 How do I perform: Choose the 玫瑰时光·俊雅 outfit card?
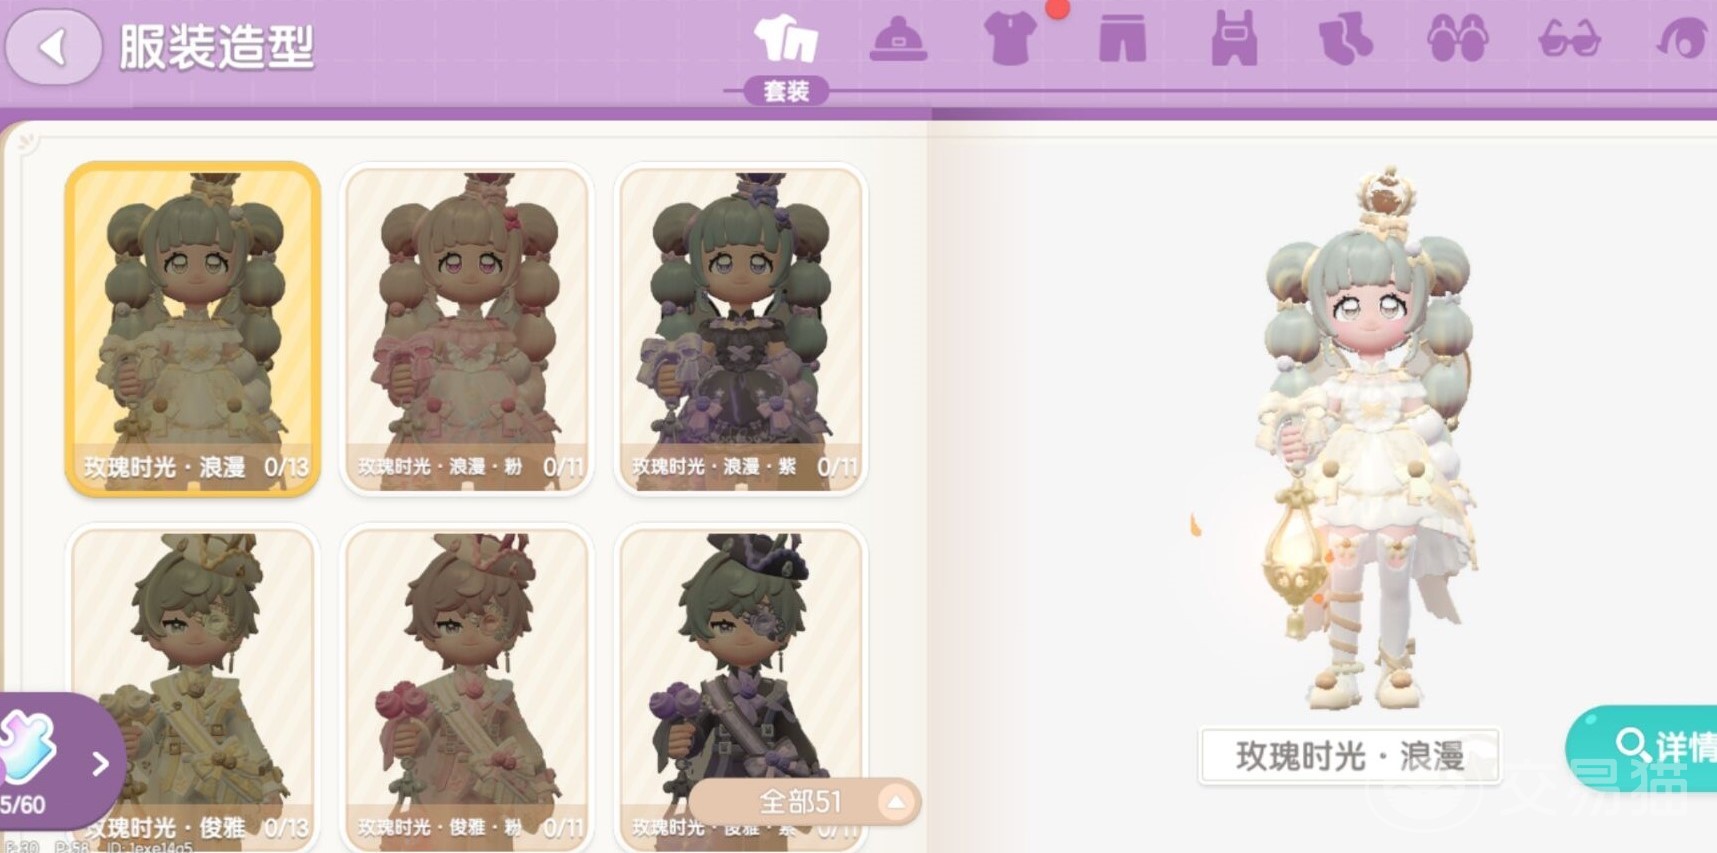coord(193,688)
